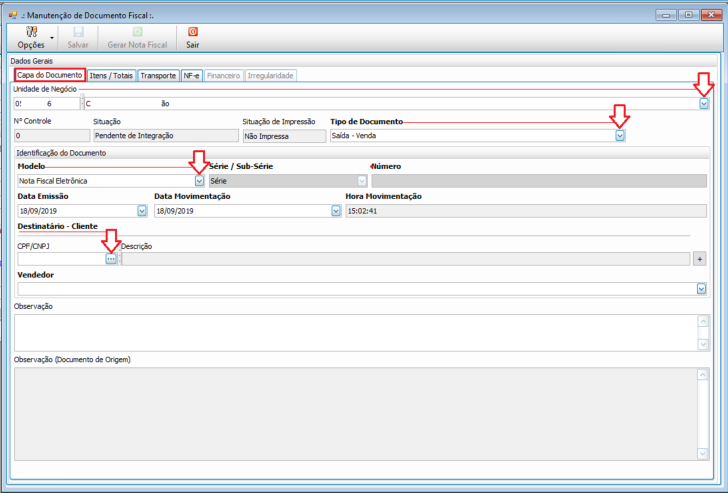Click the plus button beside Descrição
The image size is (728, 493).
(x=700, y=259)
